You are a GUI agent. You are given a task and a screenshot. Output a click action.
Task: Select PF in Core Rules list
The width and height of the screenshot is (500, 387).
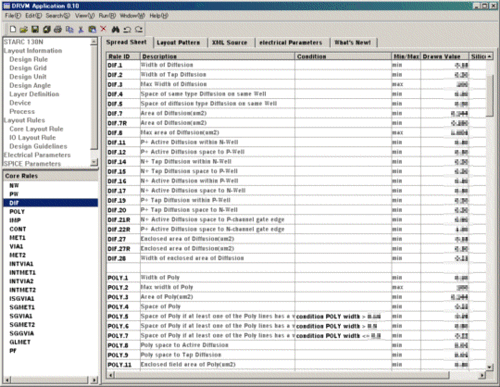[13, 350]
